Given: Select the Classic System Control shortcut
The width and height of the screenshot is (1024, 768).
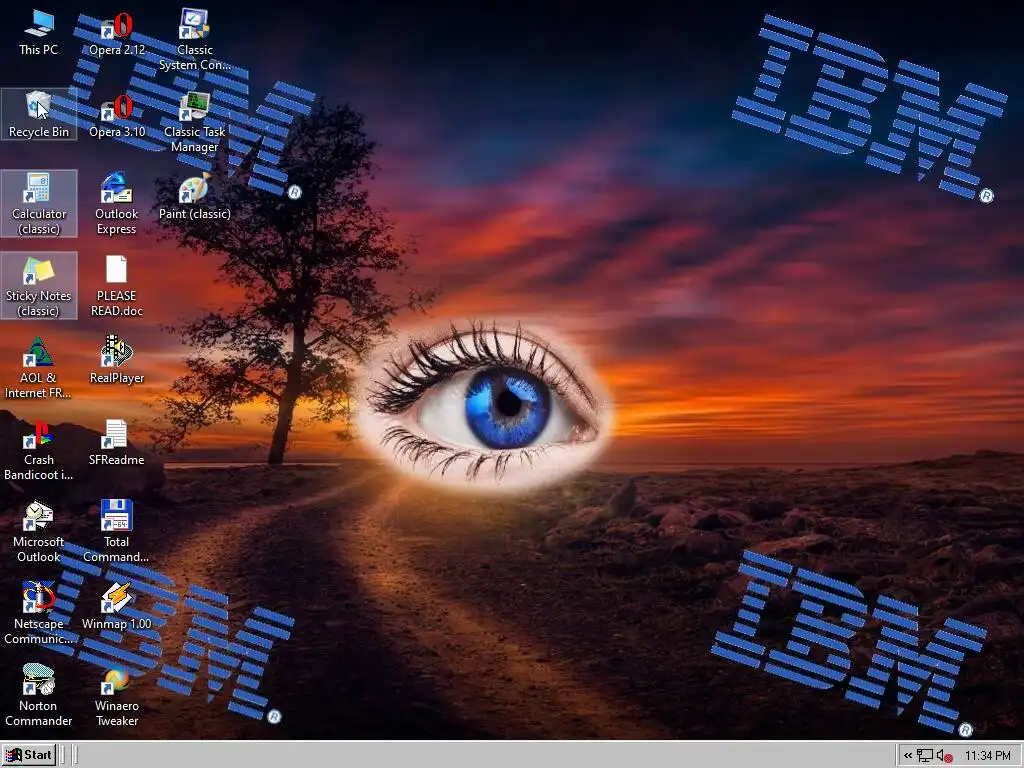Looking at the screenshot, I should 195,39.
